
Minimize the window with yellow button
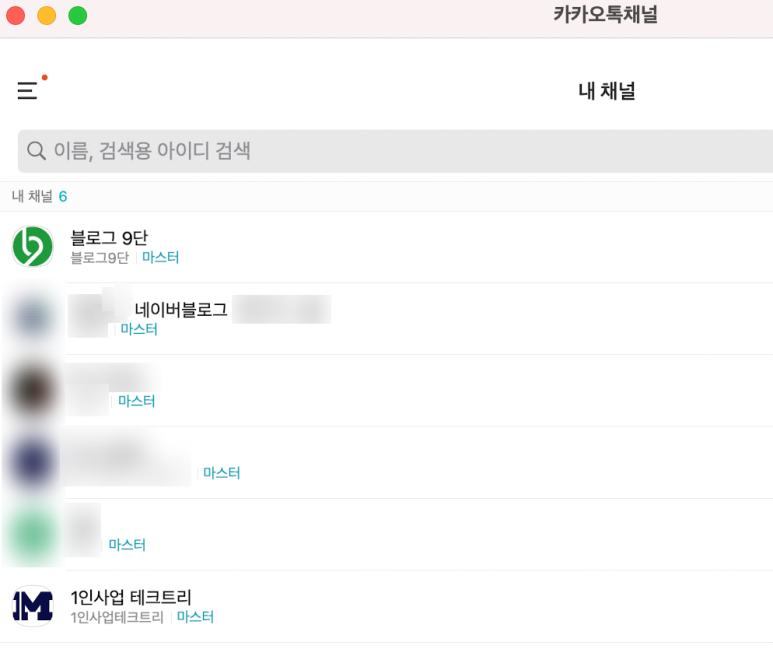(47, 15)
